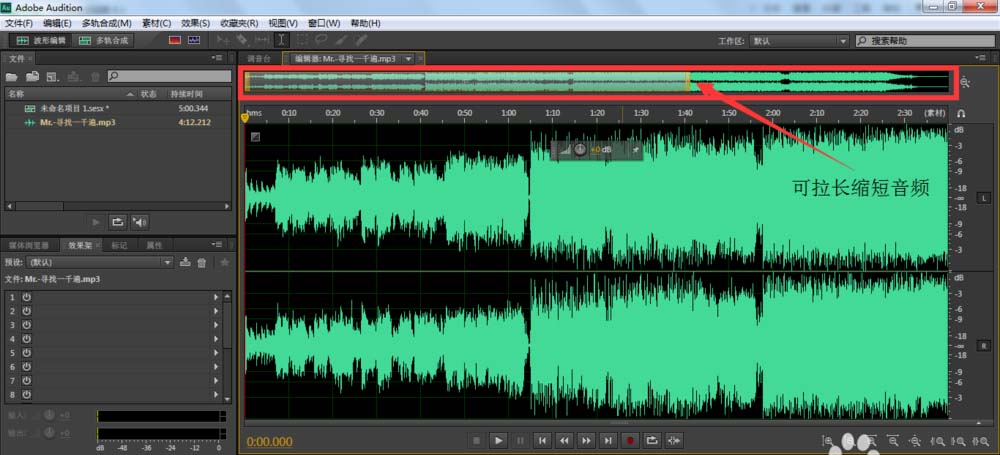Switch to the 调音台 tab

(x=258, y=58)
